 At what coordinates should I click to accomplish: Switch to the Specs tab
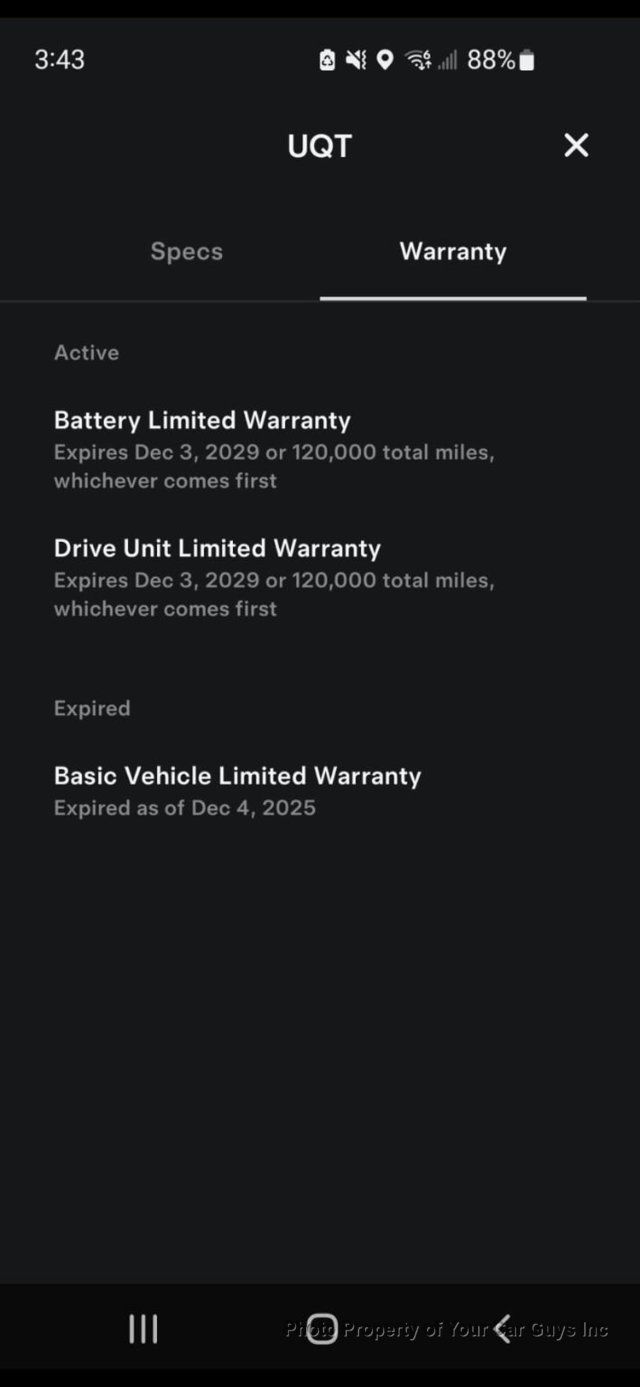(x=186, y=252)
